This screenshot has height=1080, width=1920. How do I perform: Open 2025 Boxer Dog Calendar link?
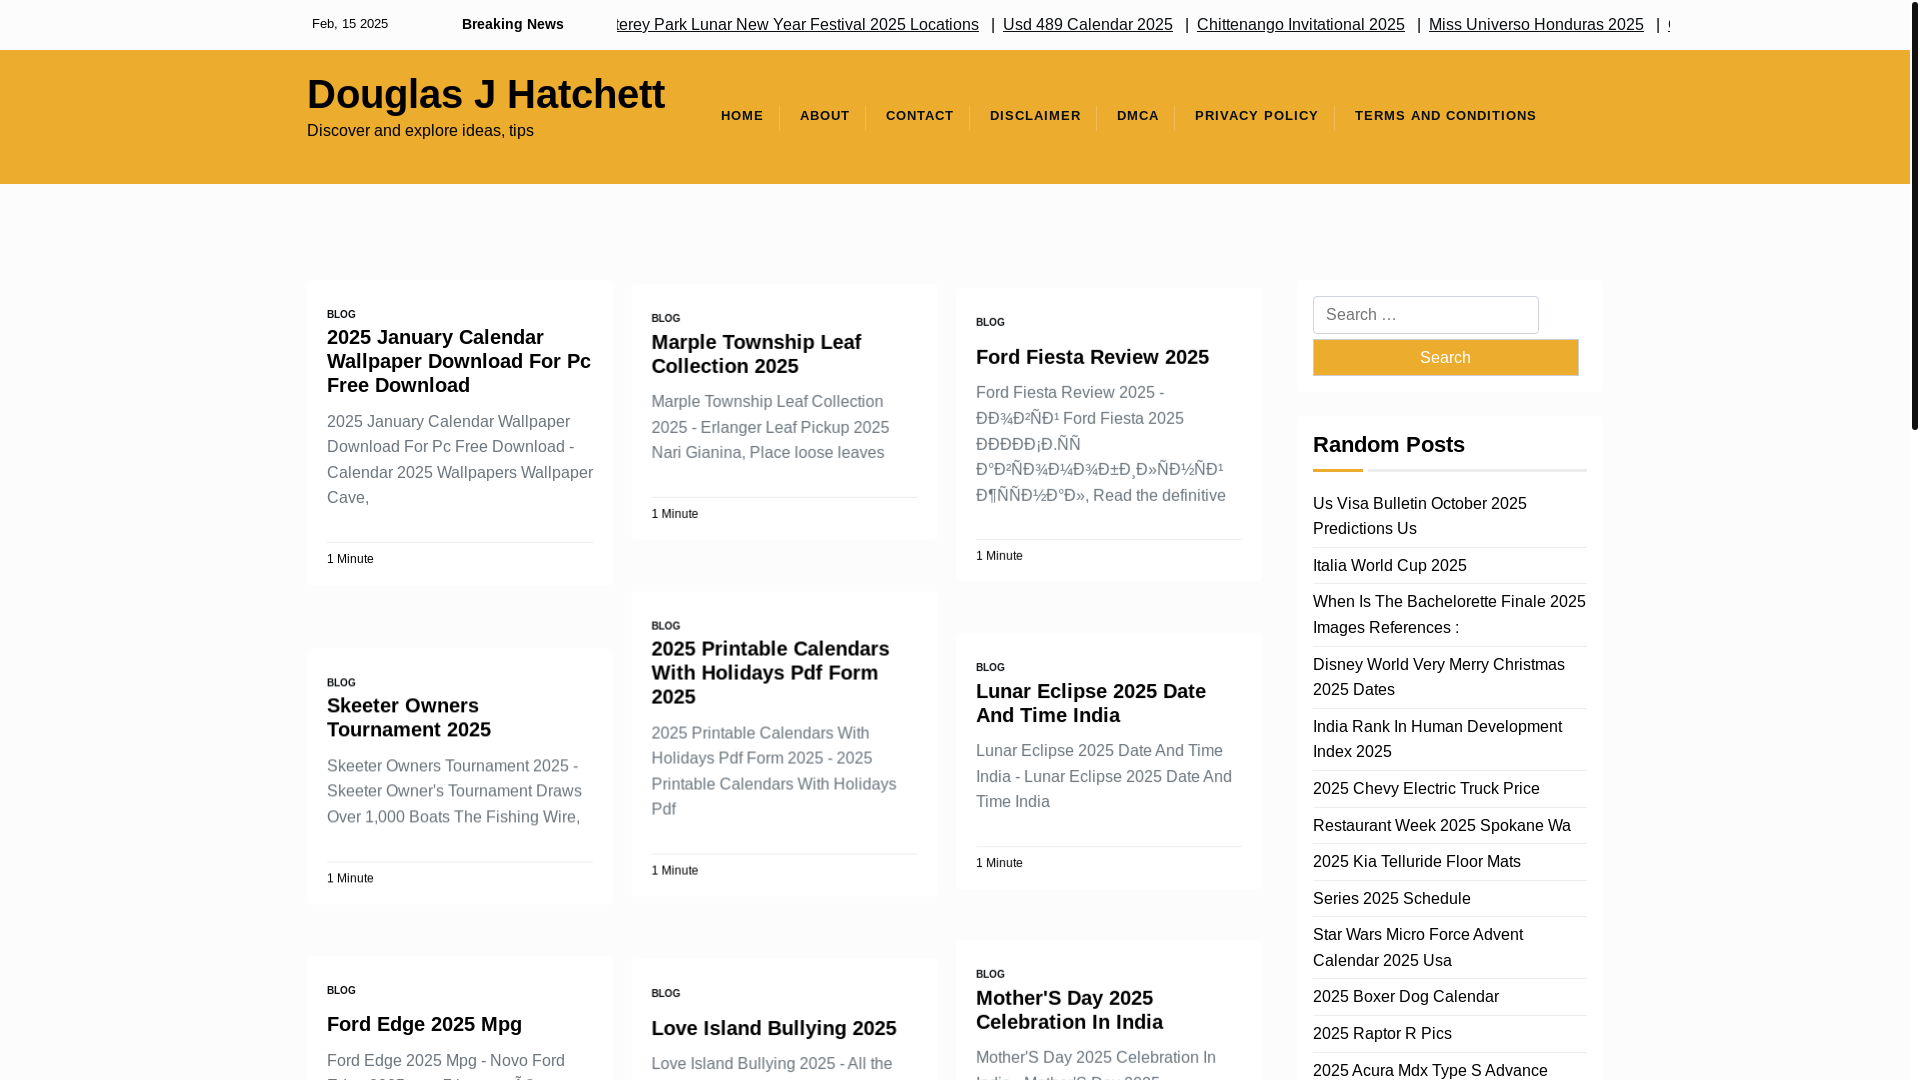[x=1405, y=997]
